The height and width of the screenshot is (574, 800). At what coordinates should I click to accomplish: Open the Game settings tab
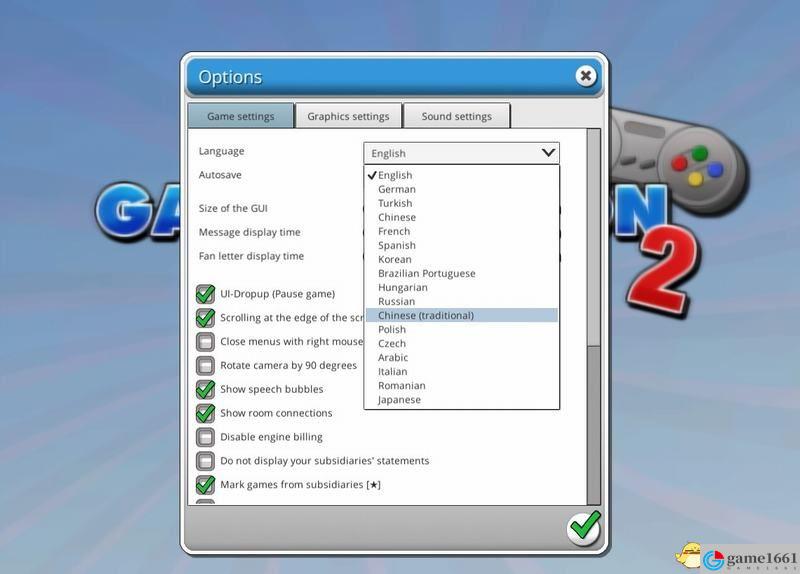240,116
